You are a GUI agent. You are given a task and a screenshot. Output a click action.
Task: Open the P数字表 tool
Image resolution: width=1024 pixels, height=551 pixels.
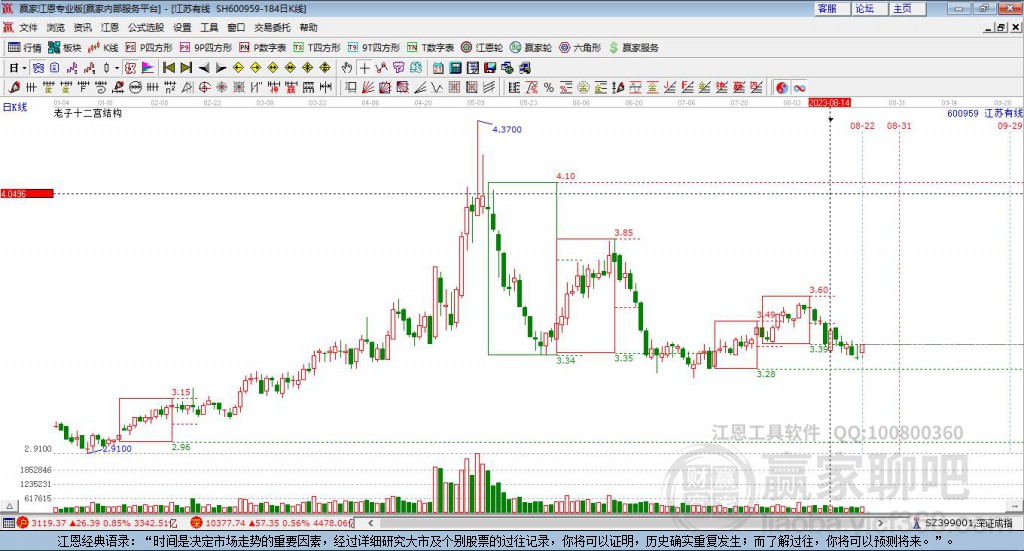click(x=263, y=48)
